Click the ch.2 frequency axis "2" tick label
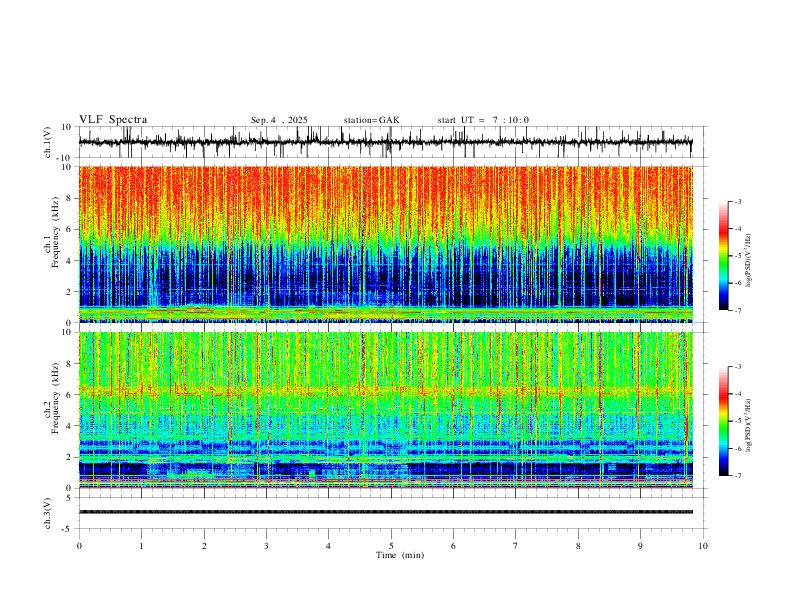 click(70, 457)
